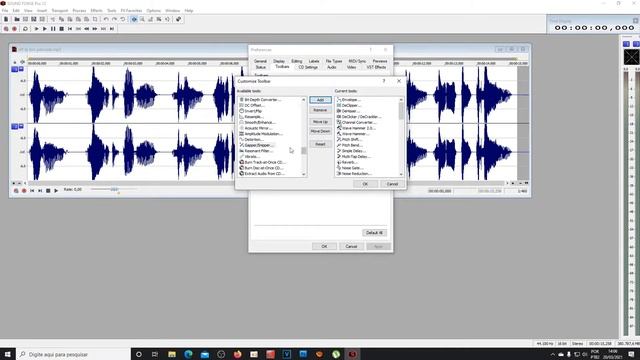The width and height of the screenshot is (640, 360).
Task: Select Burn Disc-at-Once CD in Available tools
Action: (261, 168)
